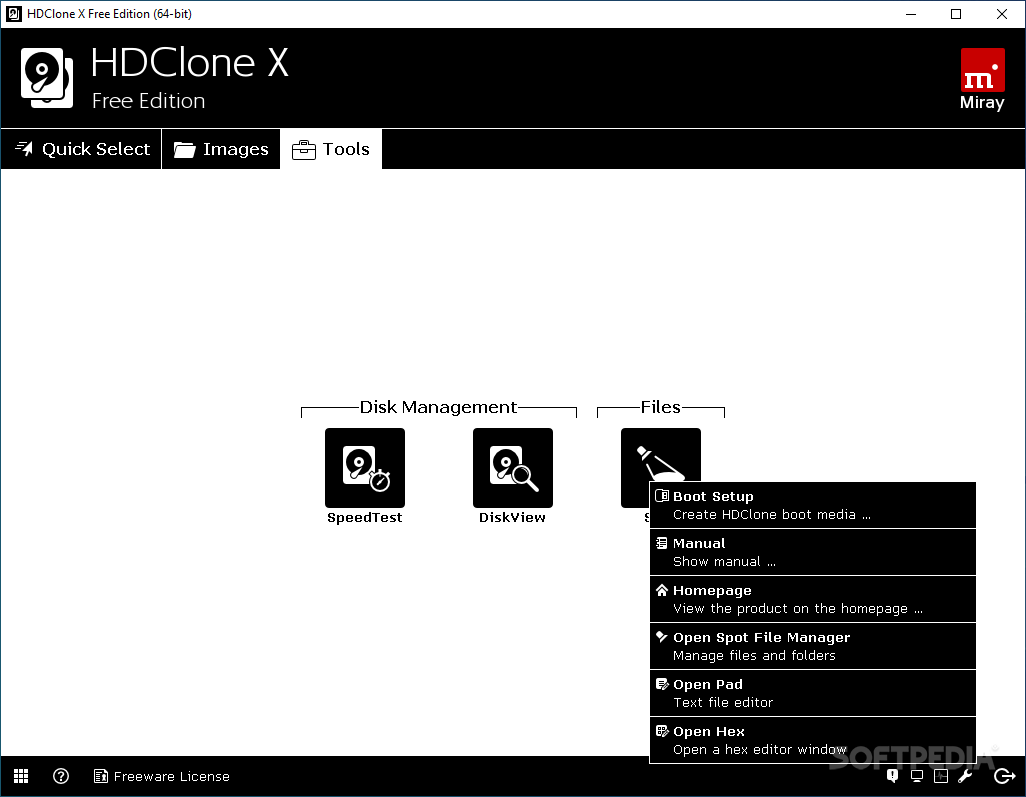Screen dimensions: 1026x797
Task: Launch the SpeedTest disk tool
Action: (364, 468)
